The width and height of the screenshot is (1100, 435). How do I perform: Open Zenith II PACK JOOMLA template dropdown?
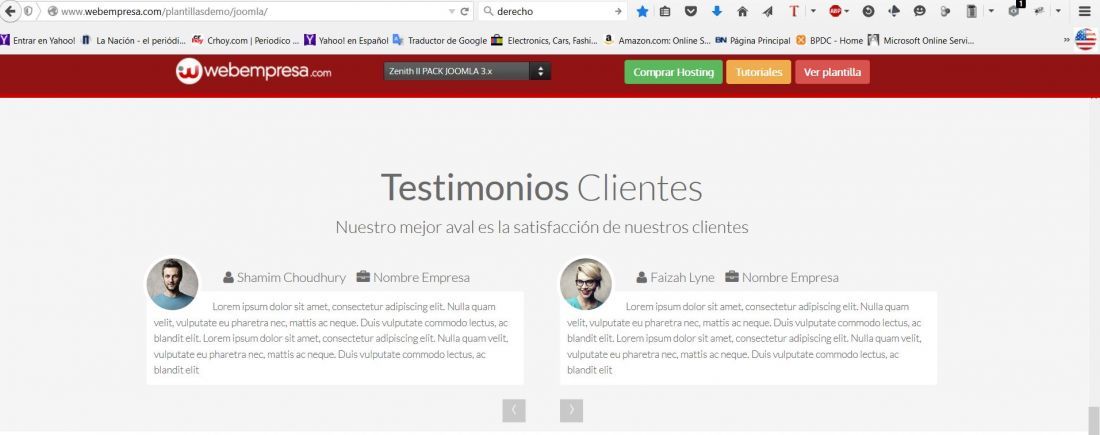tap(467, 71)
